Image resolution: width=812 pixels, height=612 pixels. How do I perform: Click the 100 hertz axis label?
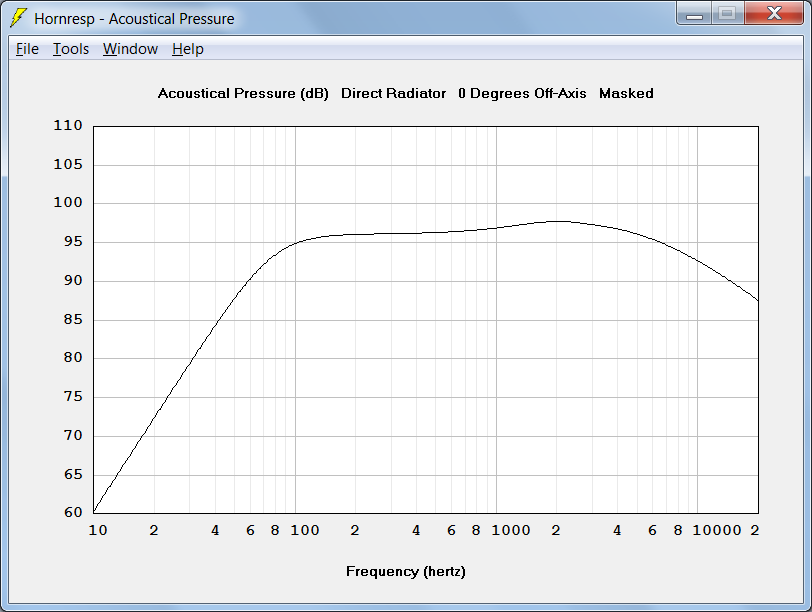[x=304, y=530]
